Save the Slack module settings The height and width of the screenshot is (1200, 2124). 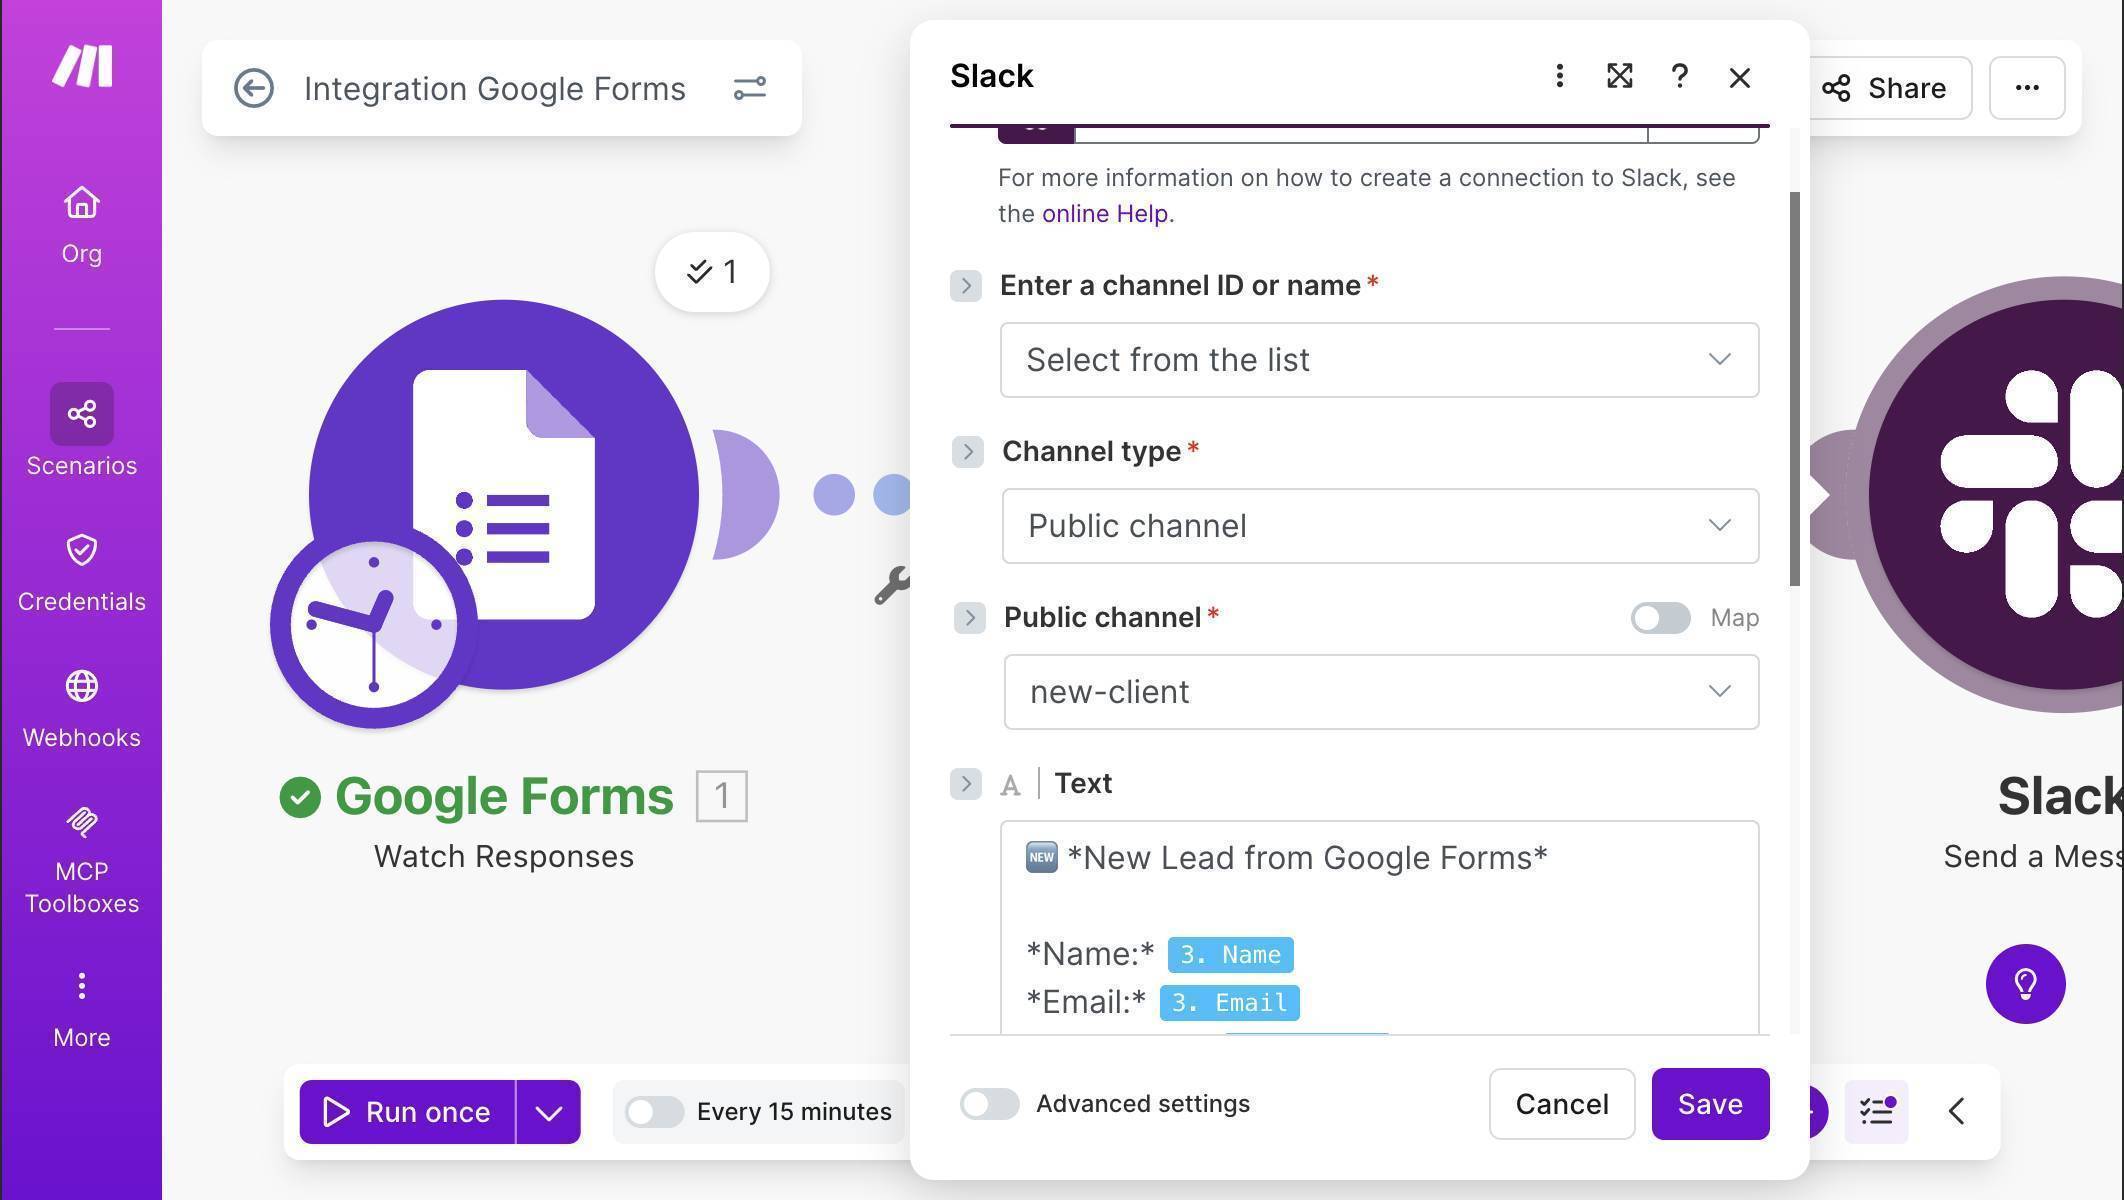coord(1710,1104)
